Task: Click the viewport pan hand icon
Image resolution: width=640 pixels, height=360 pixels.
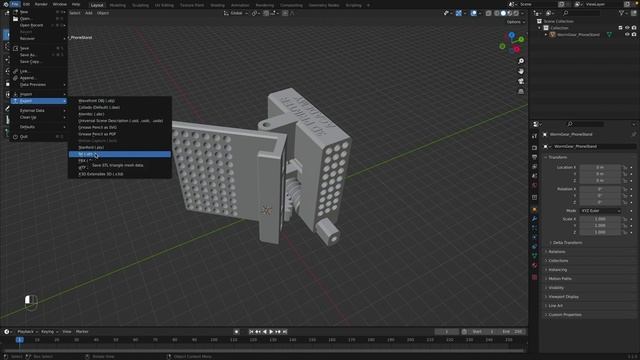Action: pos(521,71)
